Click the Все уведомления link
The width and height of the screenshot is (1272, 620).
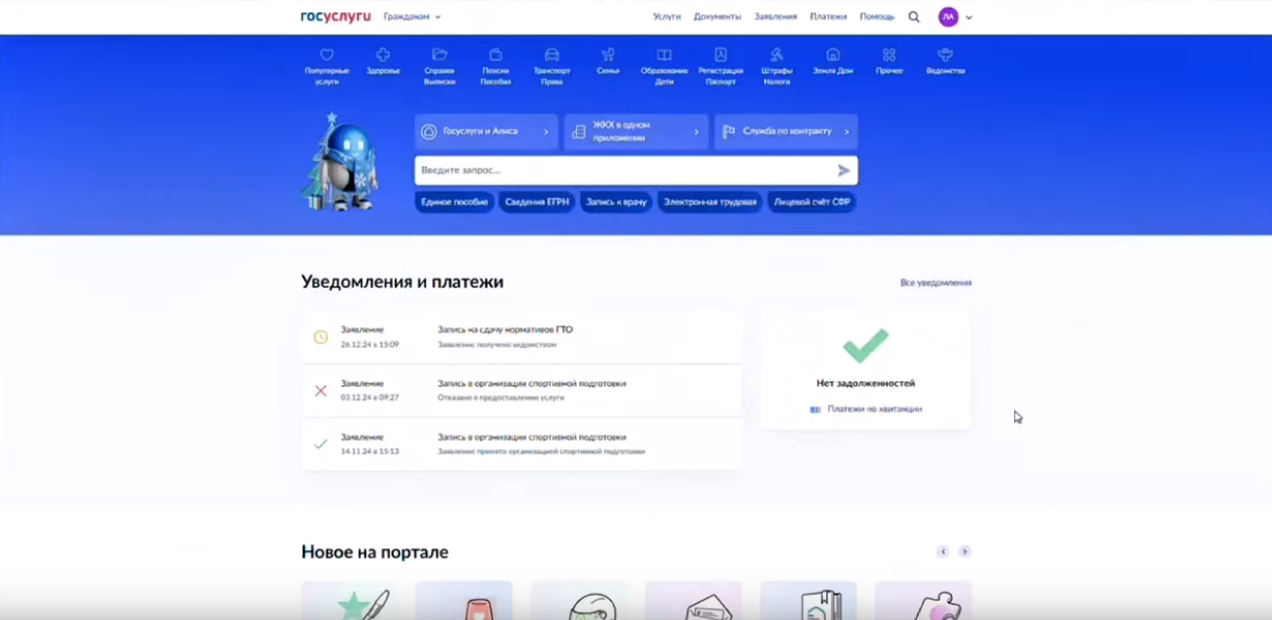(935, 283)
